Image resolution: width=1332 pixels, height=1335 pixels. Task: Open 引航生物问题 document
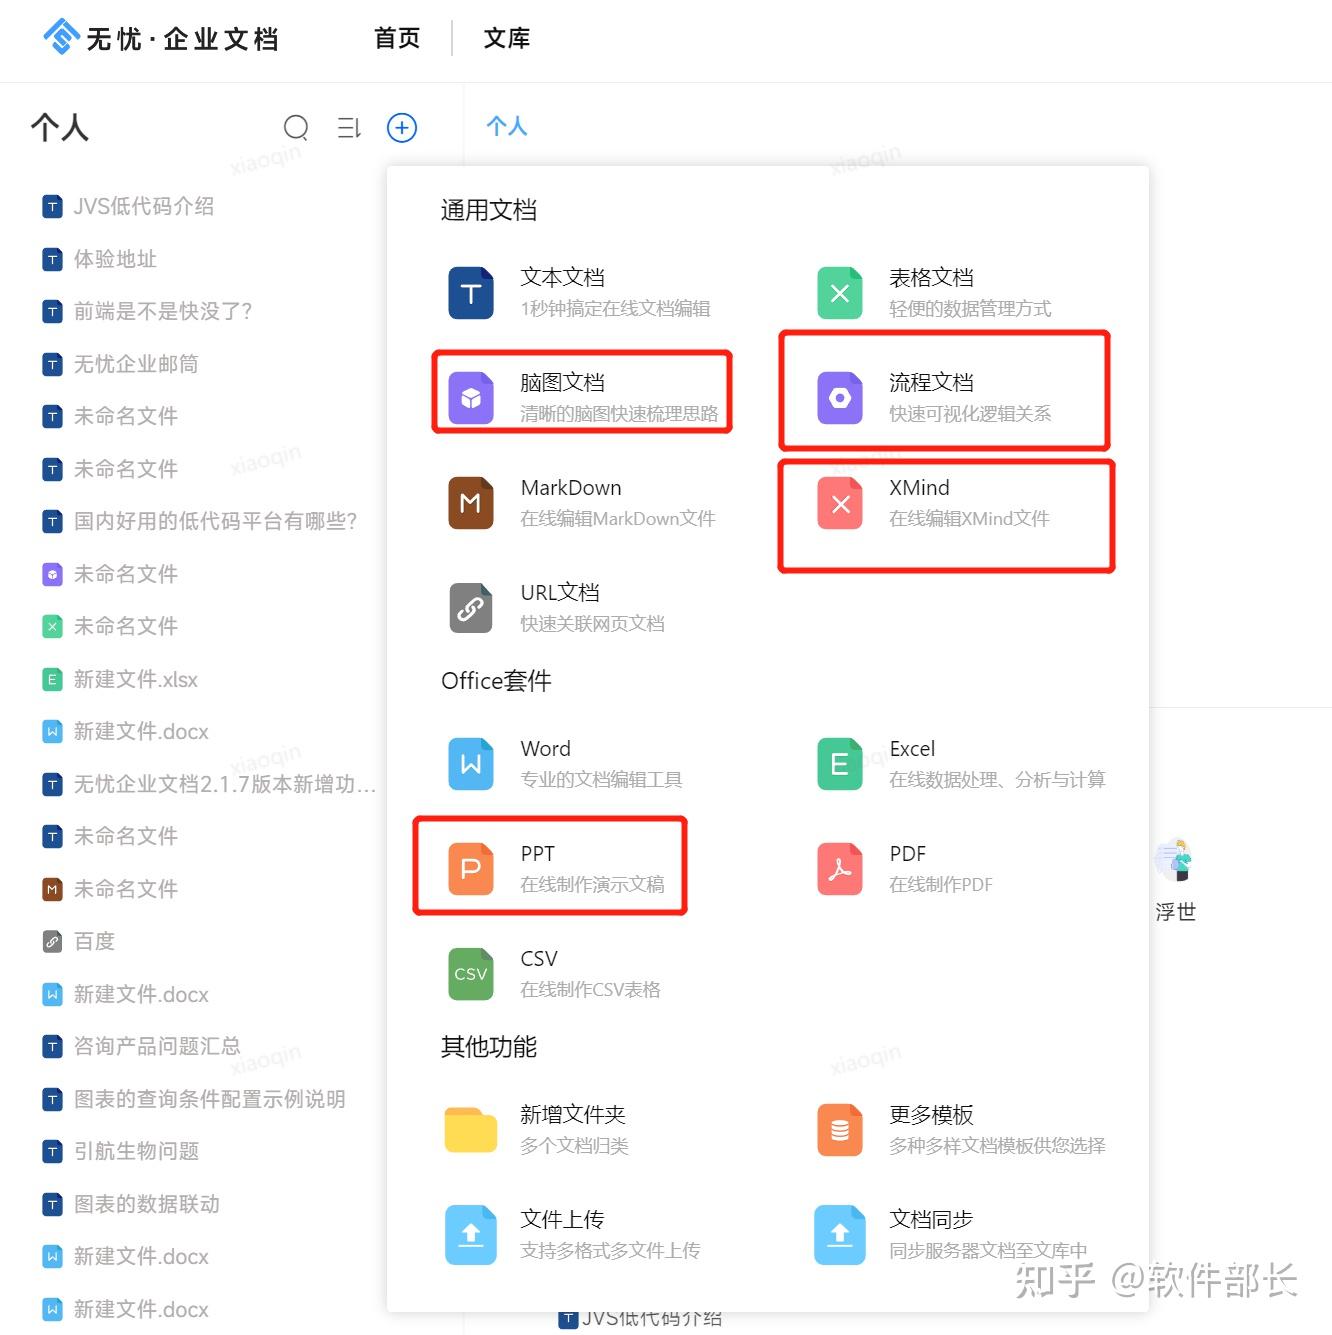(x=136, y=1151)
